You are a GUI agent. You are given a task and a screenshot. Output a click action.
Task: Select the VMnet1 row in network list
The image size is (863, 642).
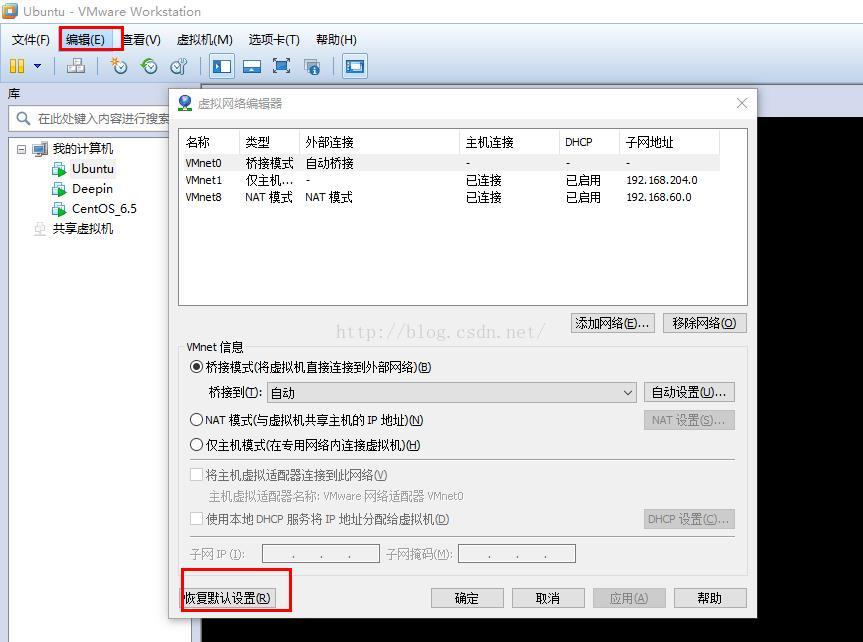[x=451, y=180]
